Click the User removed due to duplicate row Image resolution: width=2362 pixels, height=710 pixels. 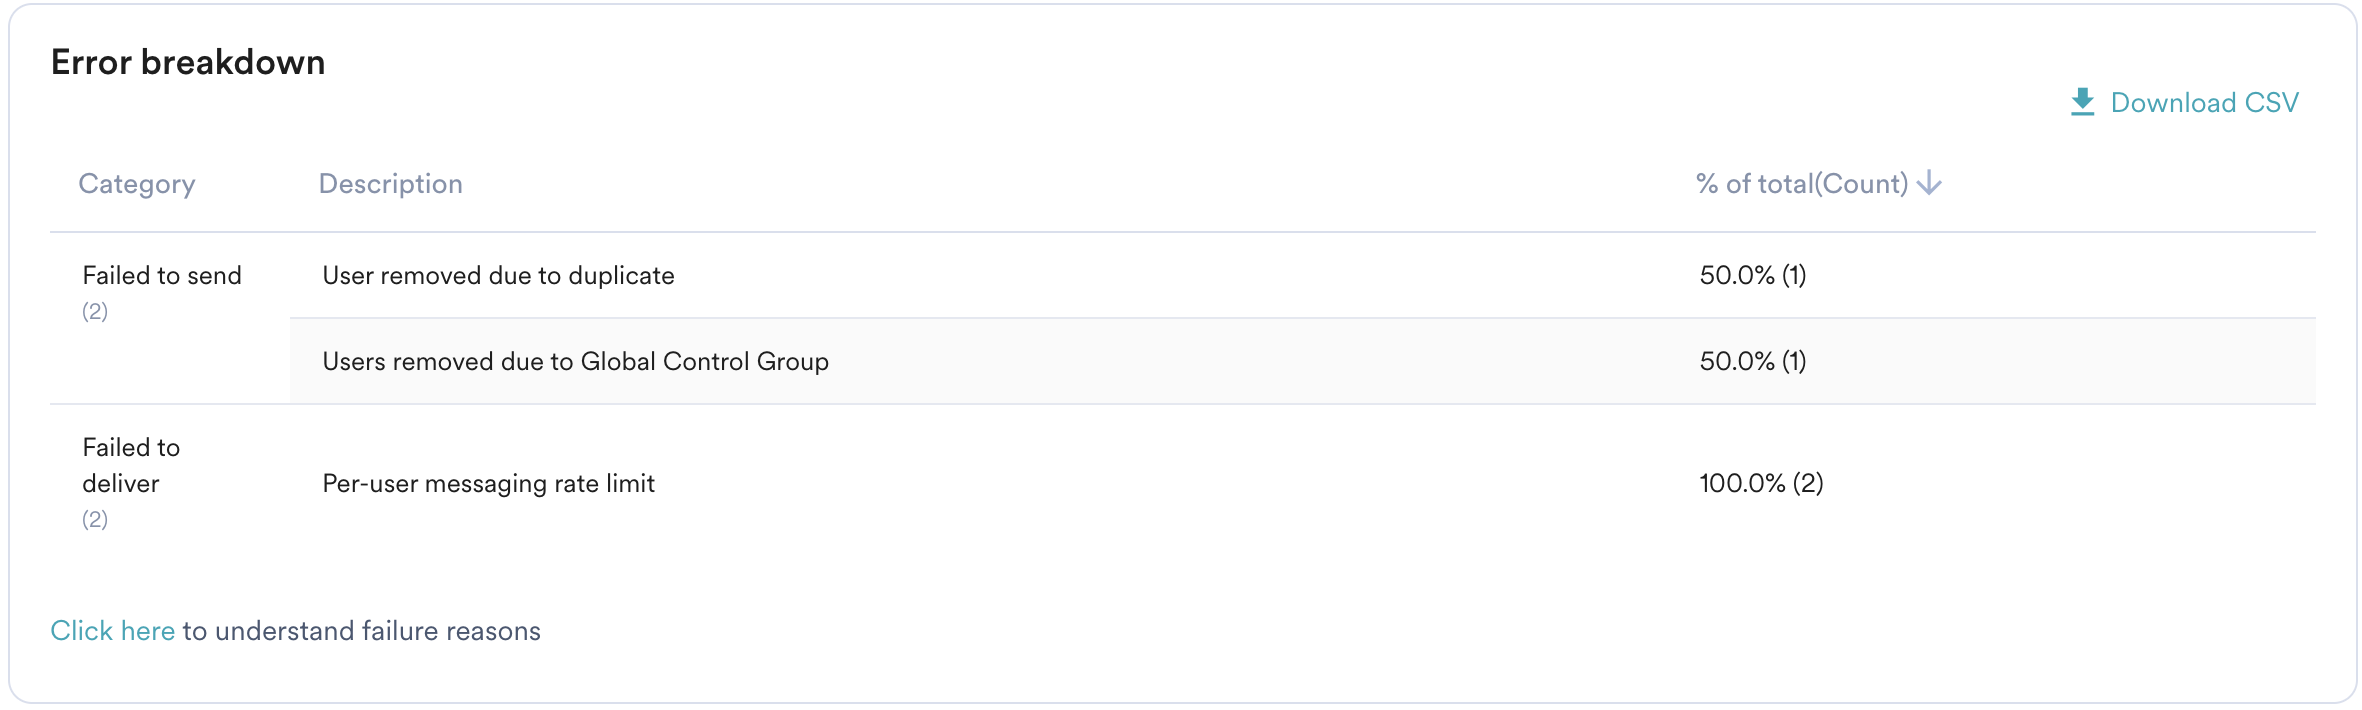[x=498, y=275]
